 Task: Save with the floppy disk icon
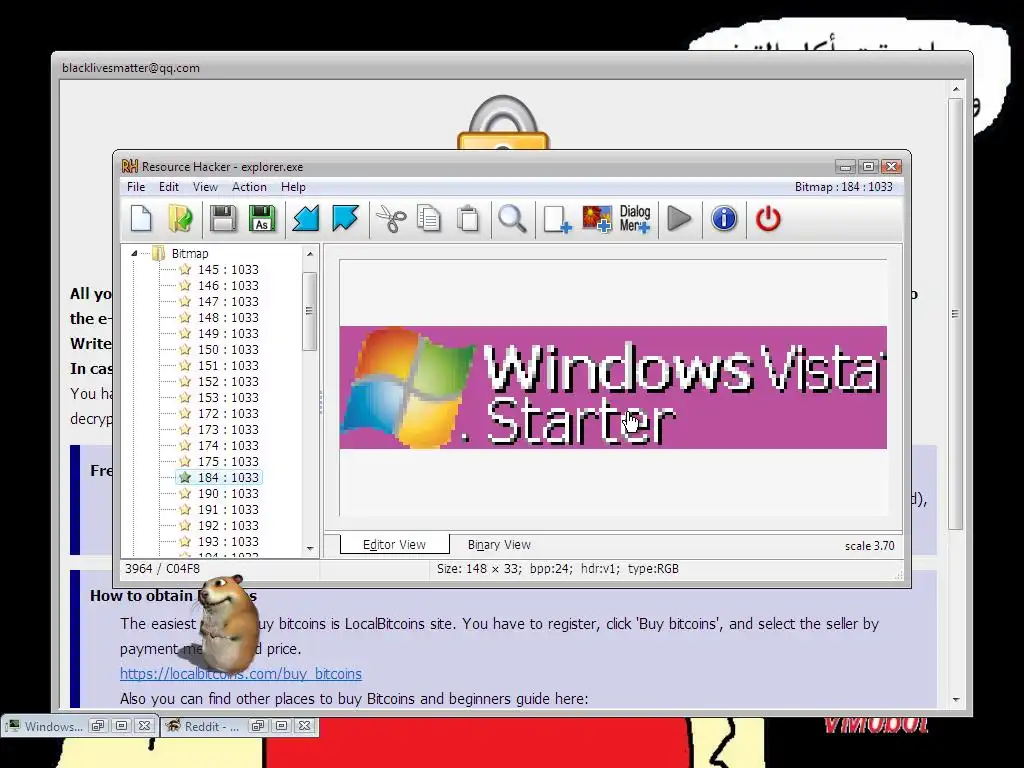[223, 219]
